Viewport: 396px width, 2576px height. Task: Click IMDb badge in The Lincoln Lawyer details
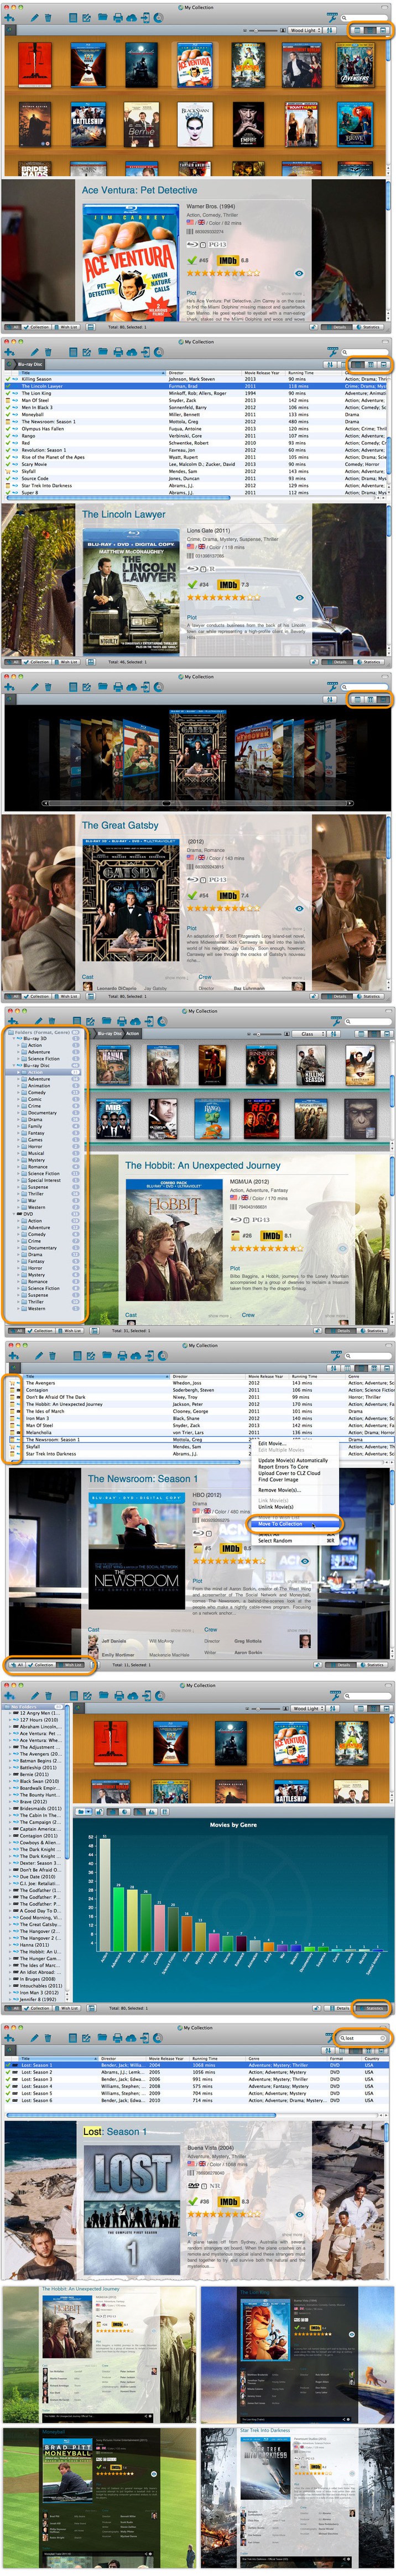tap(228, 585)
